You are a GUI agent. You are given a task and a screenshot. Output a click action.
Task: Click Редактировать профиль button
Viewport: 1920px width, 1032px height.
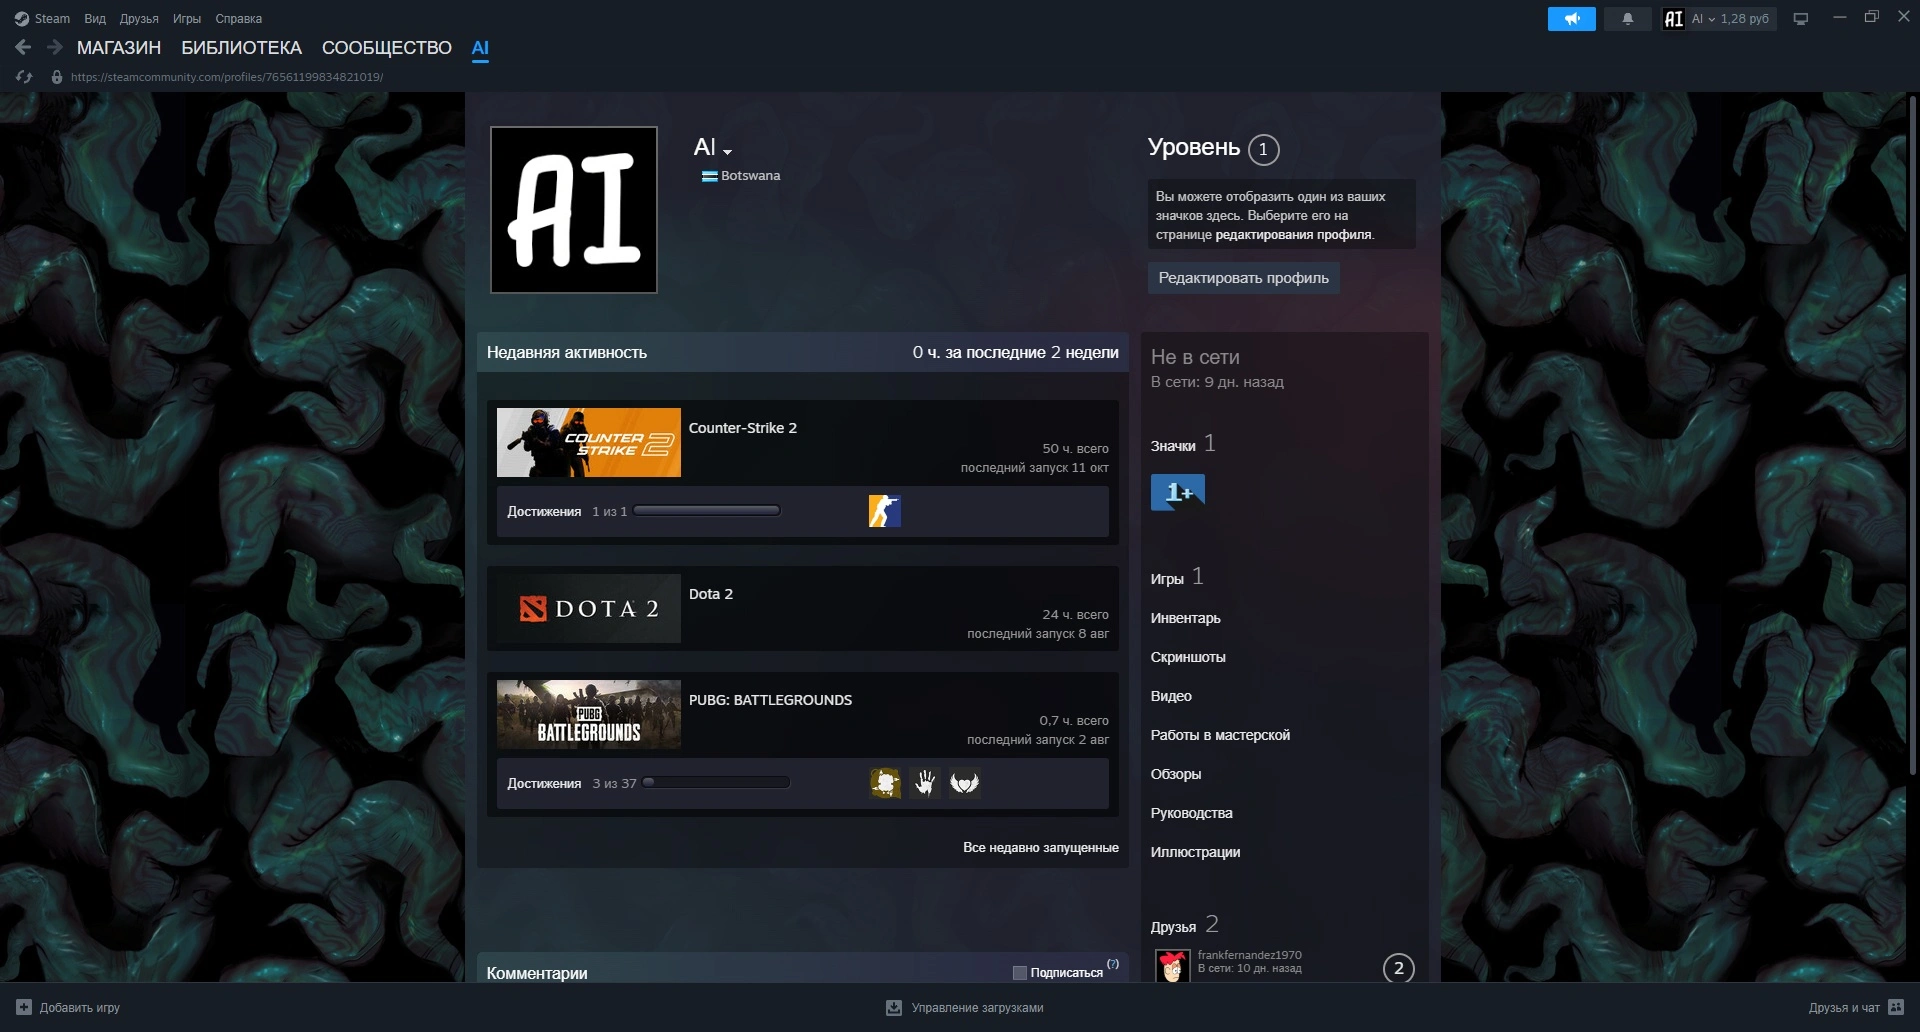[1243, 278]
